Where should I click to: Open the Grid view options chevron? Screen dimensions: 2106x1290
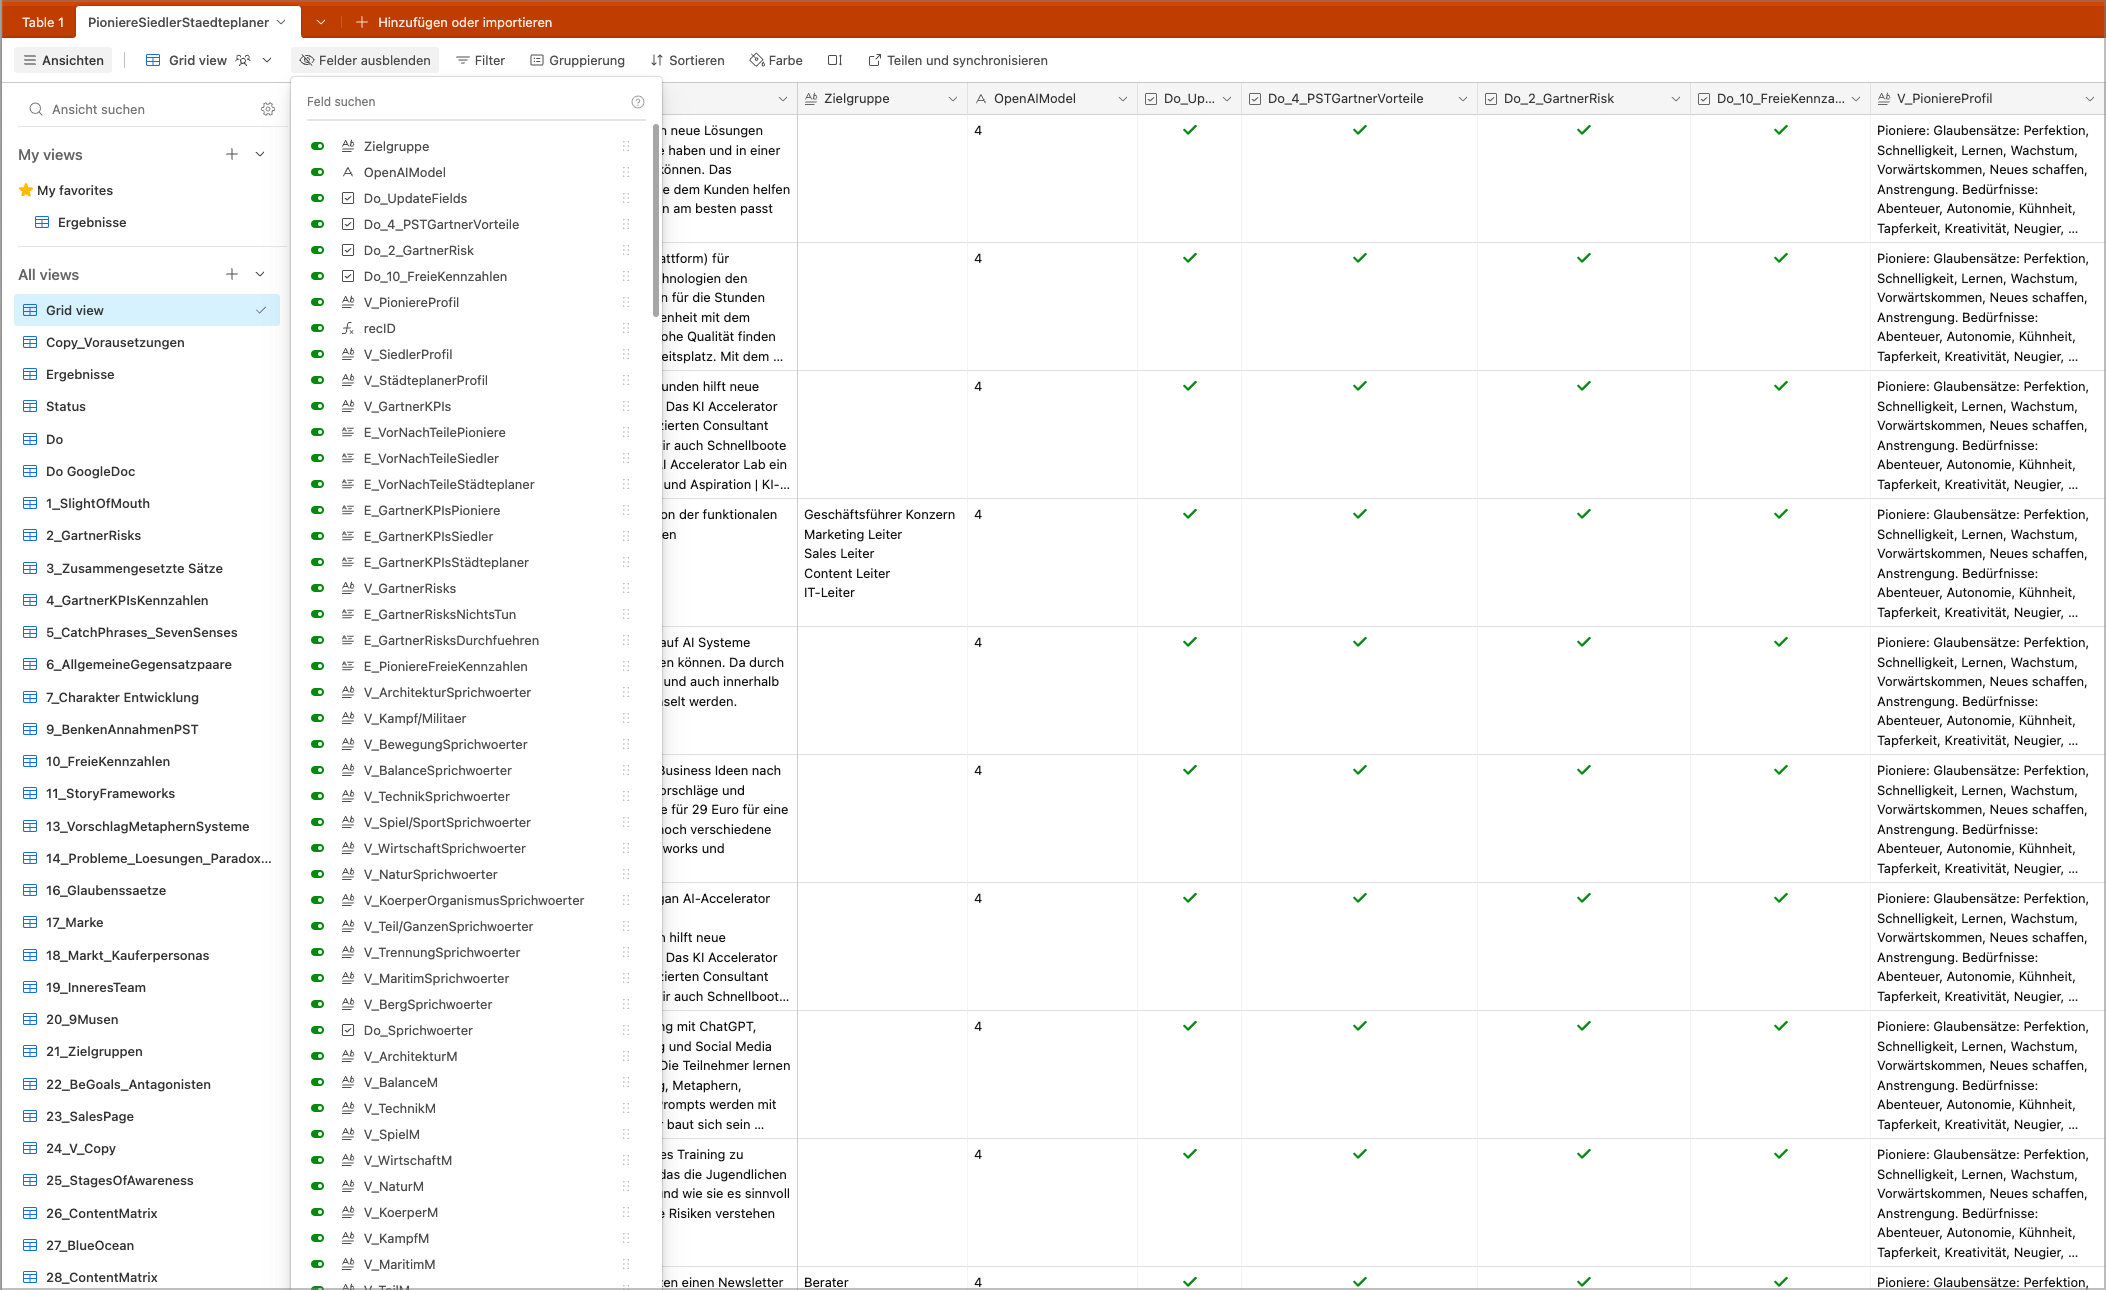point(267,60)
